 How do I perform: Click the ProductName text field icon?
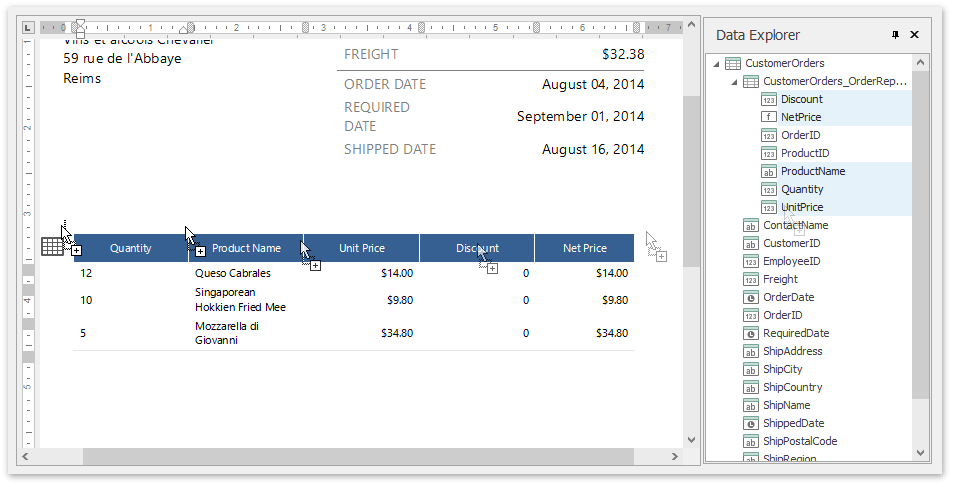tap(768, 172)
